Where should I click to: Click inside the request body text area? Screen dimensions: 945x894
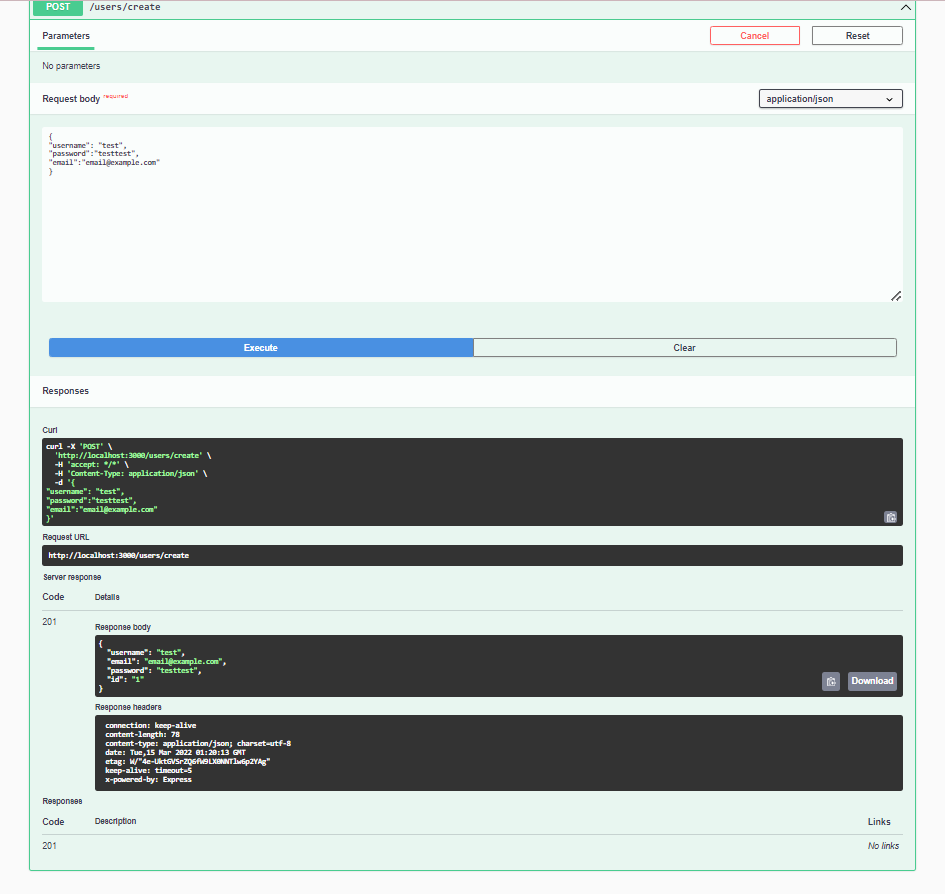coord(472,215)
